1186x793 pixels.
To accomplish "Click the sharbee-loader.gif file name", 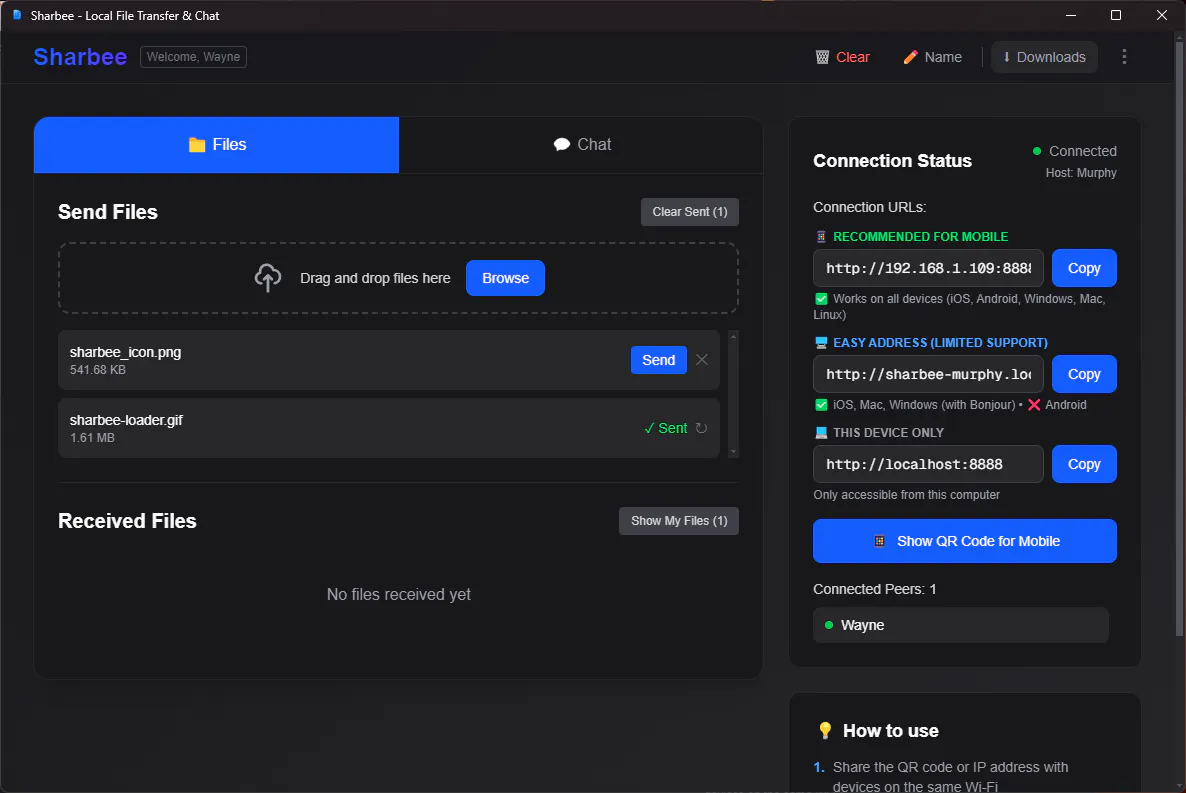I will coord(126,420).
